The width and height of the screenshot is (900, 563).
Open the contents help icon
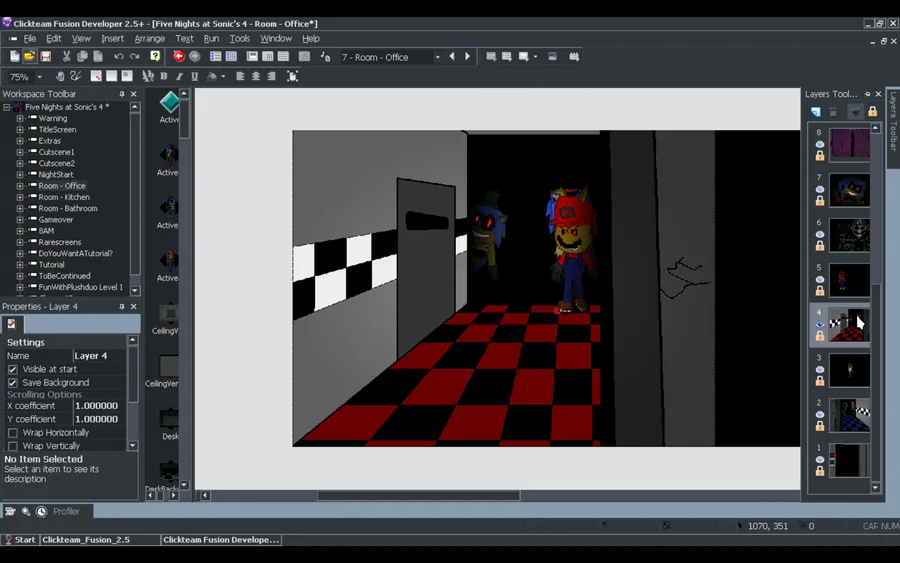pyautogui.click(x=155, y=56)
